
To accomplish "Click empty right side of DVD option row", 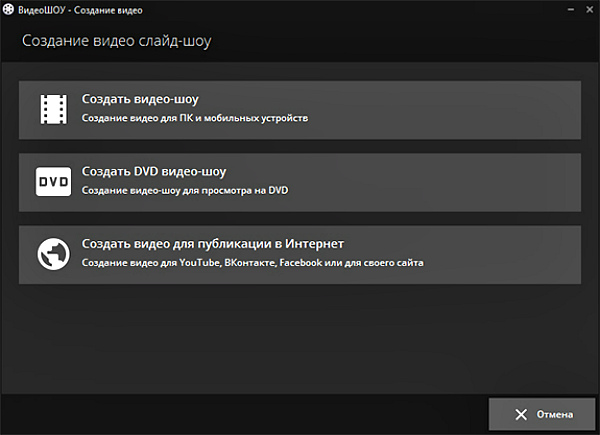I will click(480, 181).
